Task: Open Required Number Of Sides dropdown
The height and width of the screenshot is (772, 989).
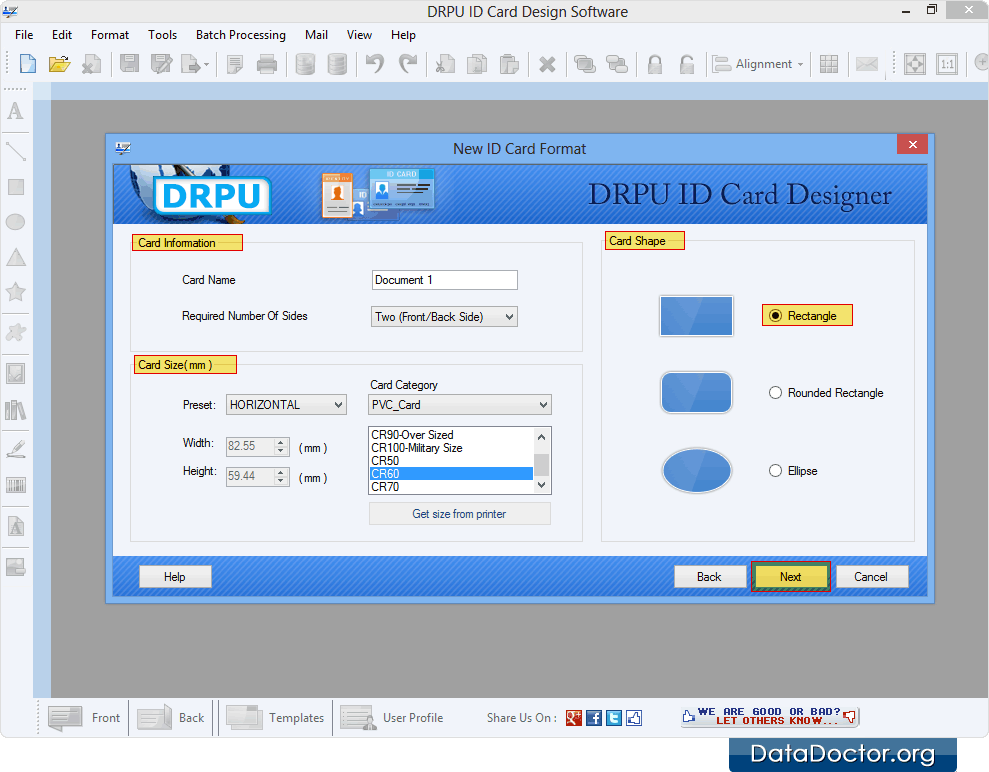Action: coord(444,317)
